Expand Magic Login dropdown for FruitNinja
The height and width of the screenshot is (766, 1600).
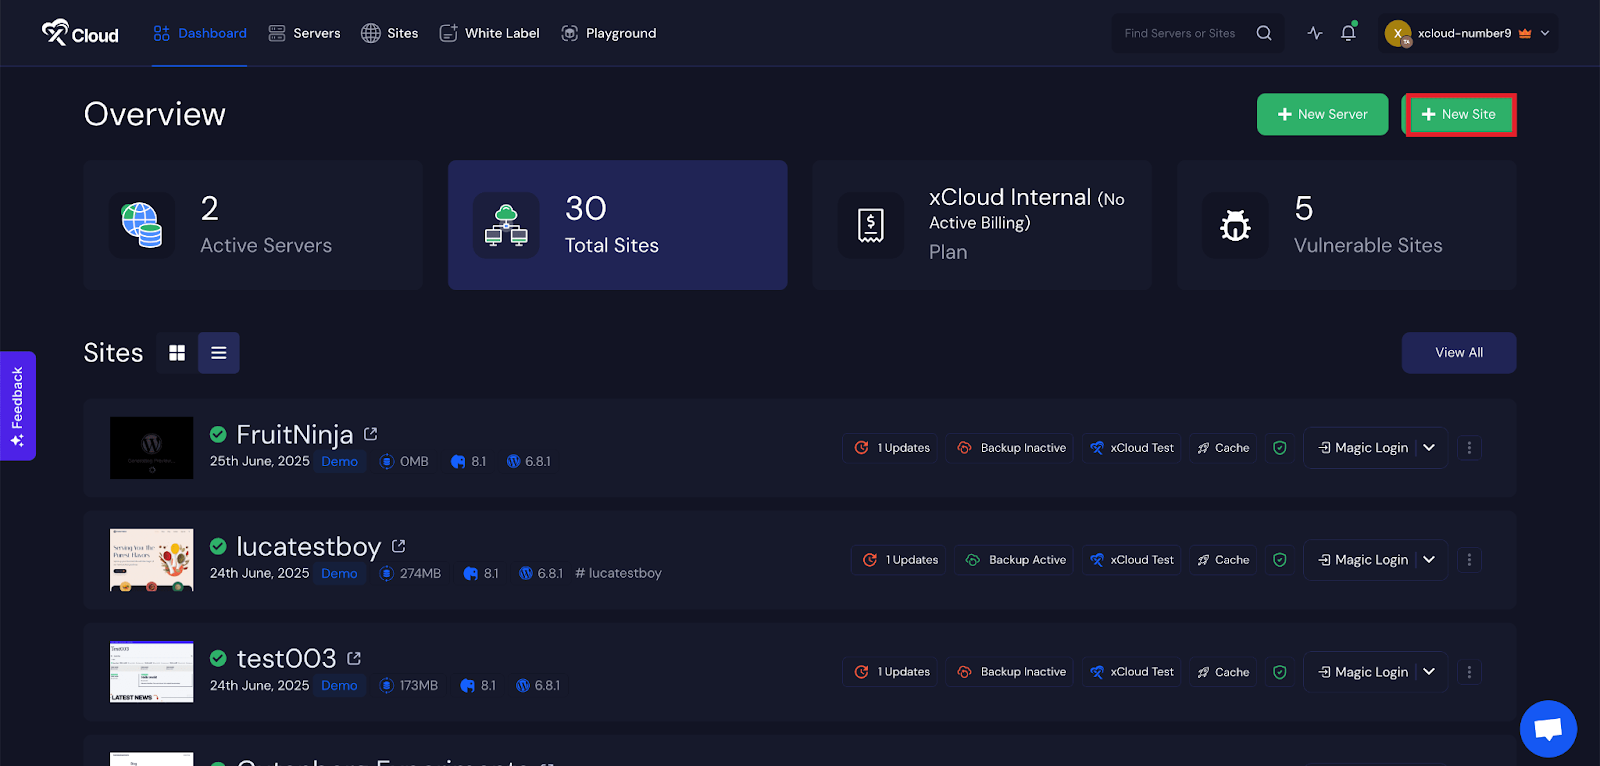point(1429,448)
